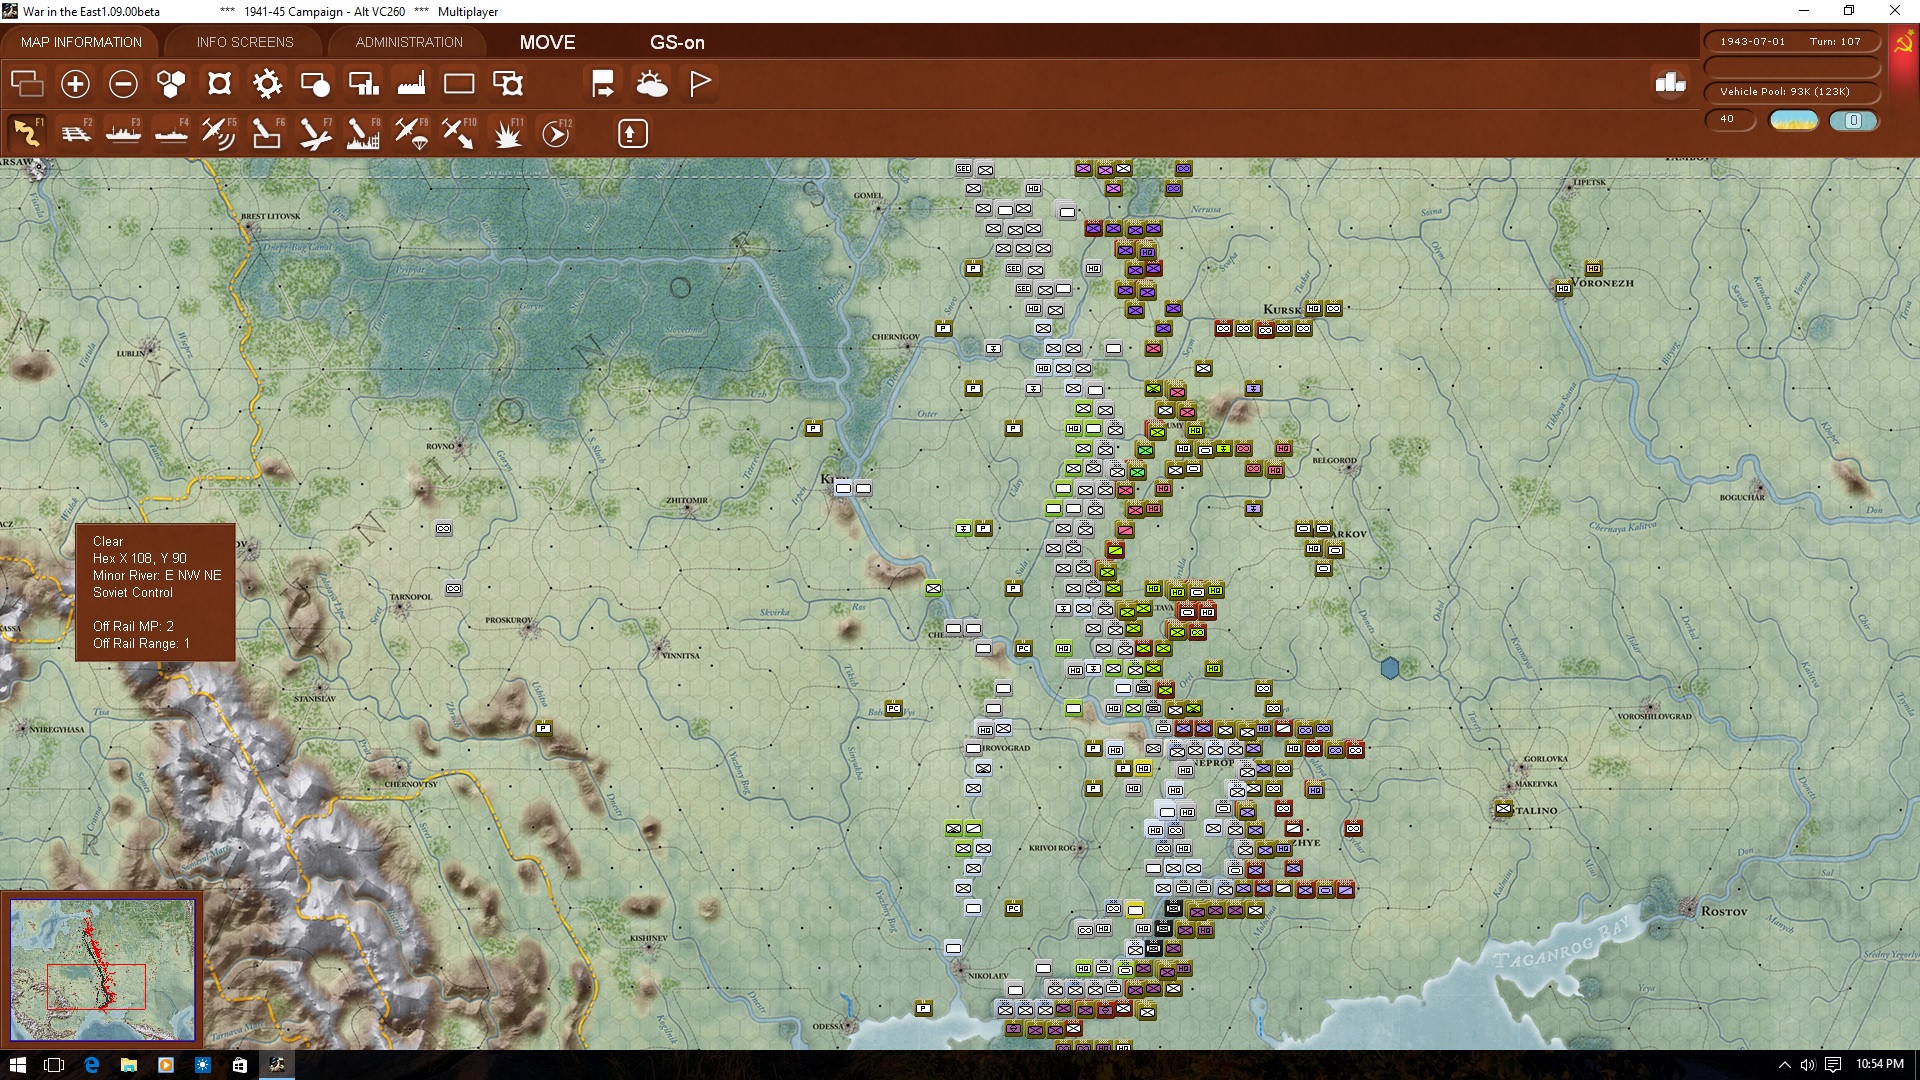Toggle the hex grid icon
This screenshot has height=1080, width=1920.
pyautogui.click(x=171, y=84)
